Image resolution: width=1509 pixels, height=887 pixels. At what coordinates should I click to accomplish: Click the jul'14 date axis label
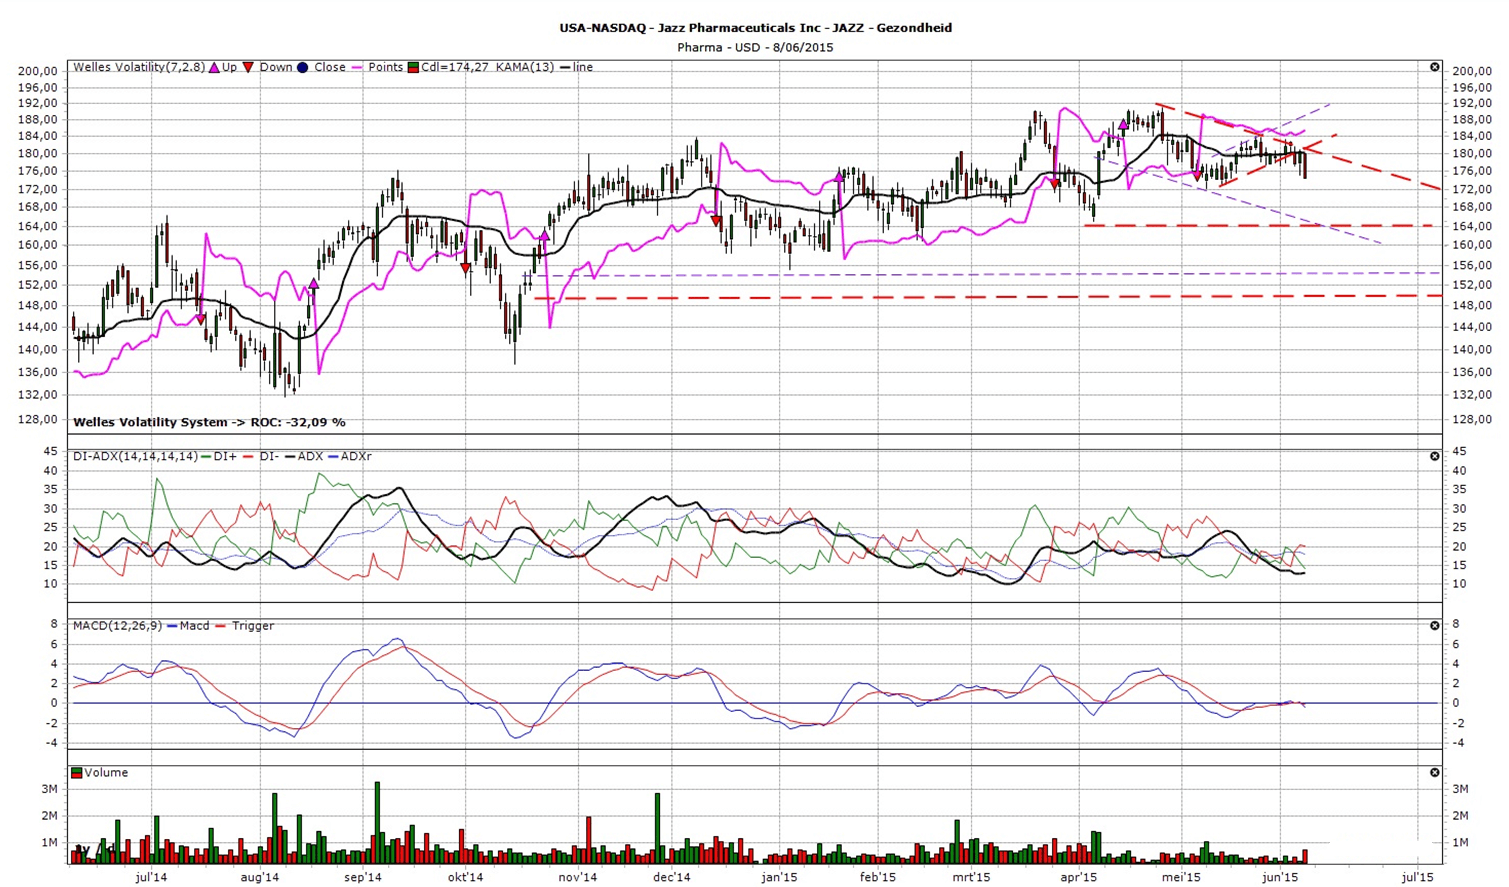[x=151, y=877]
